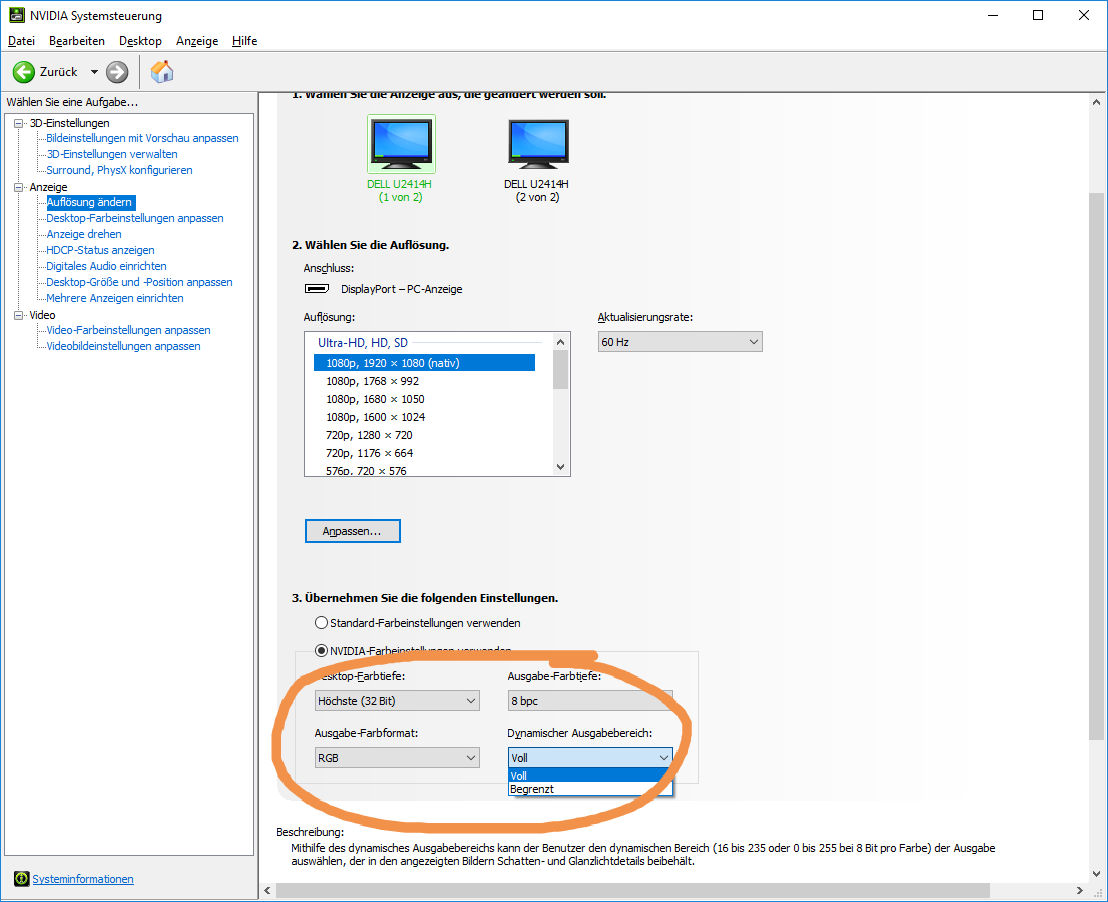Click the green Zurück back arrow icon

pyautogui.click(x=23, y=72)
